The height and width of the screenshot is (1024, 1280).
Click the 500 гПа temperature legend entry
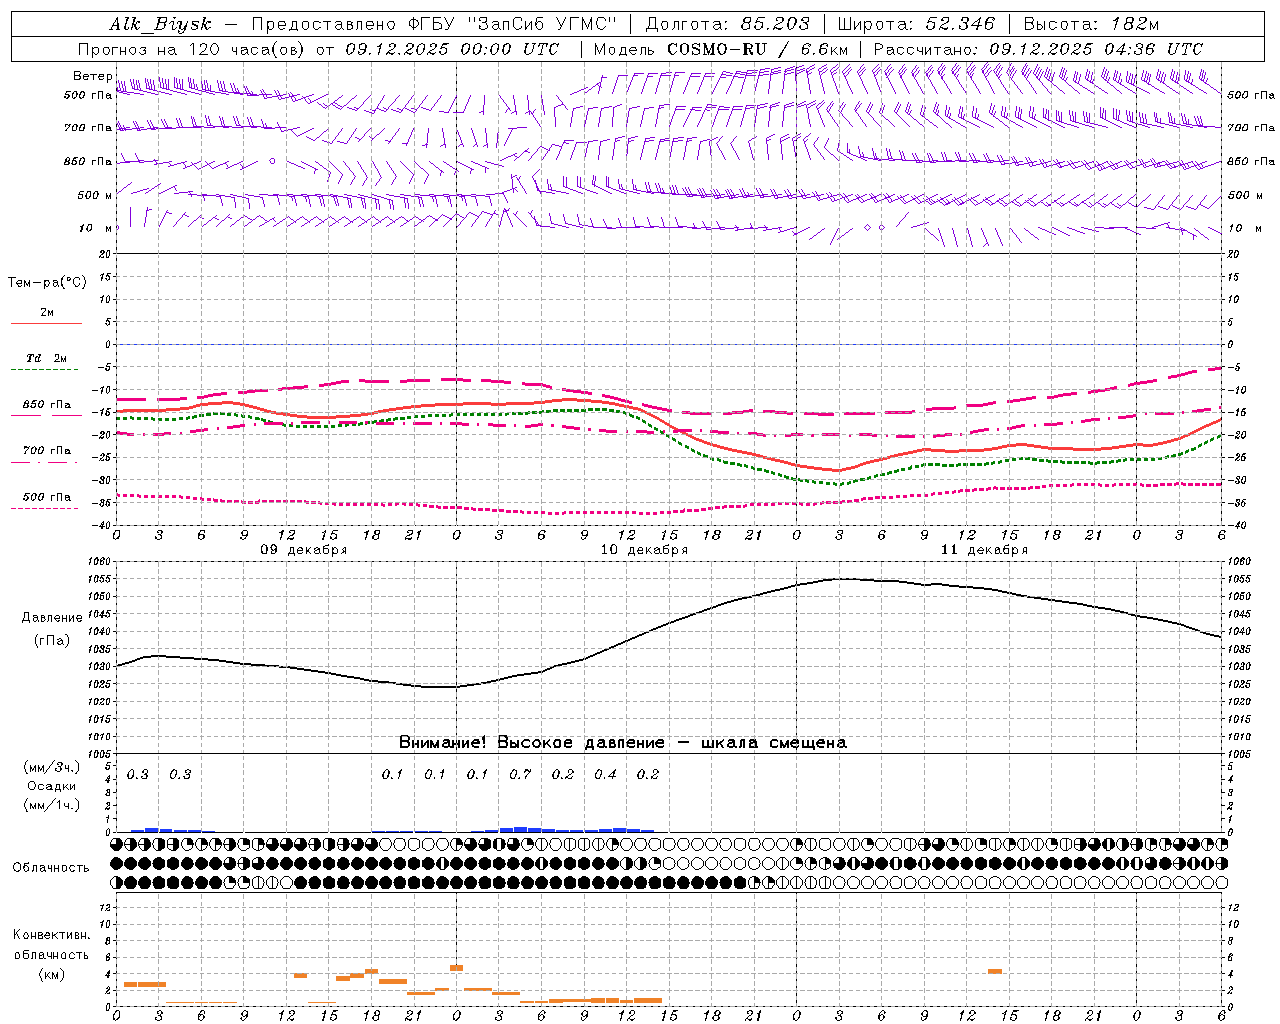click(46, 500)
